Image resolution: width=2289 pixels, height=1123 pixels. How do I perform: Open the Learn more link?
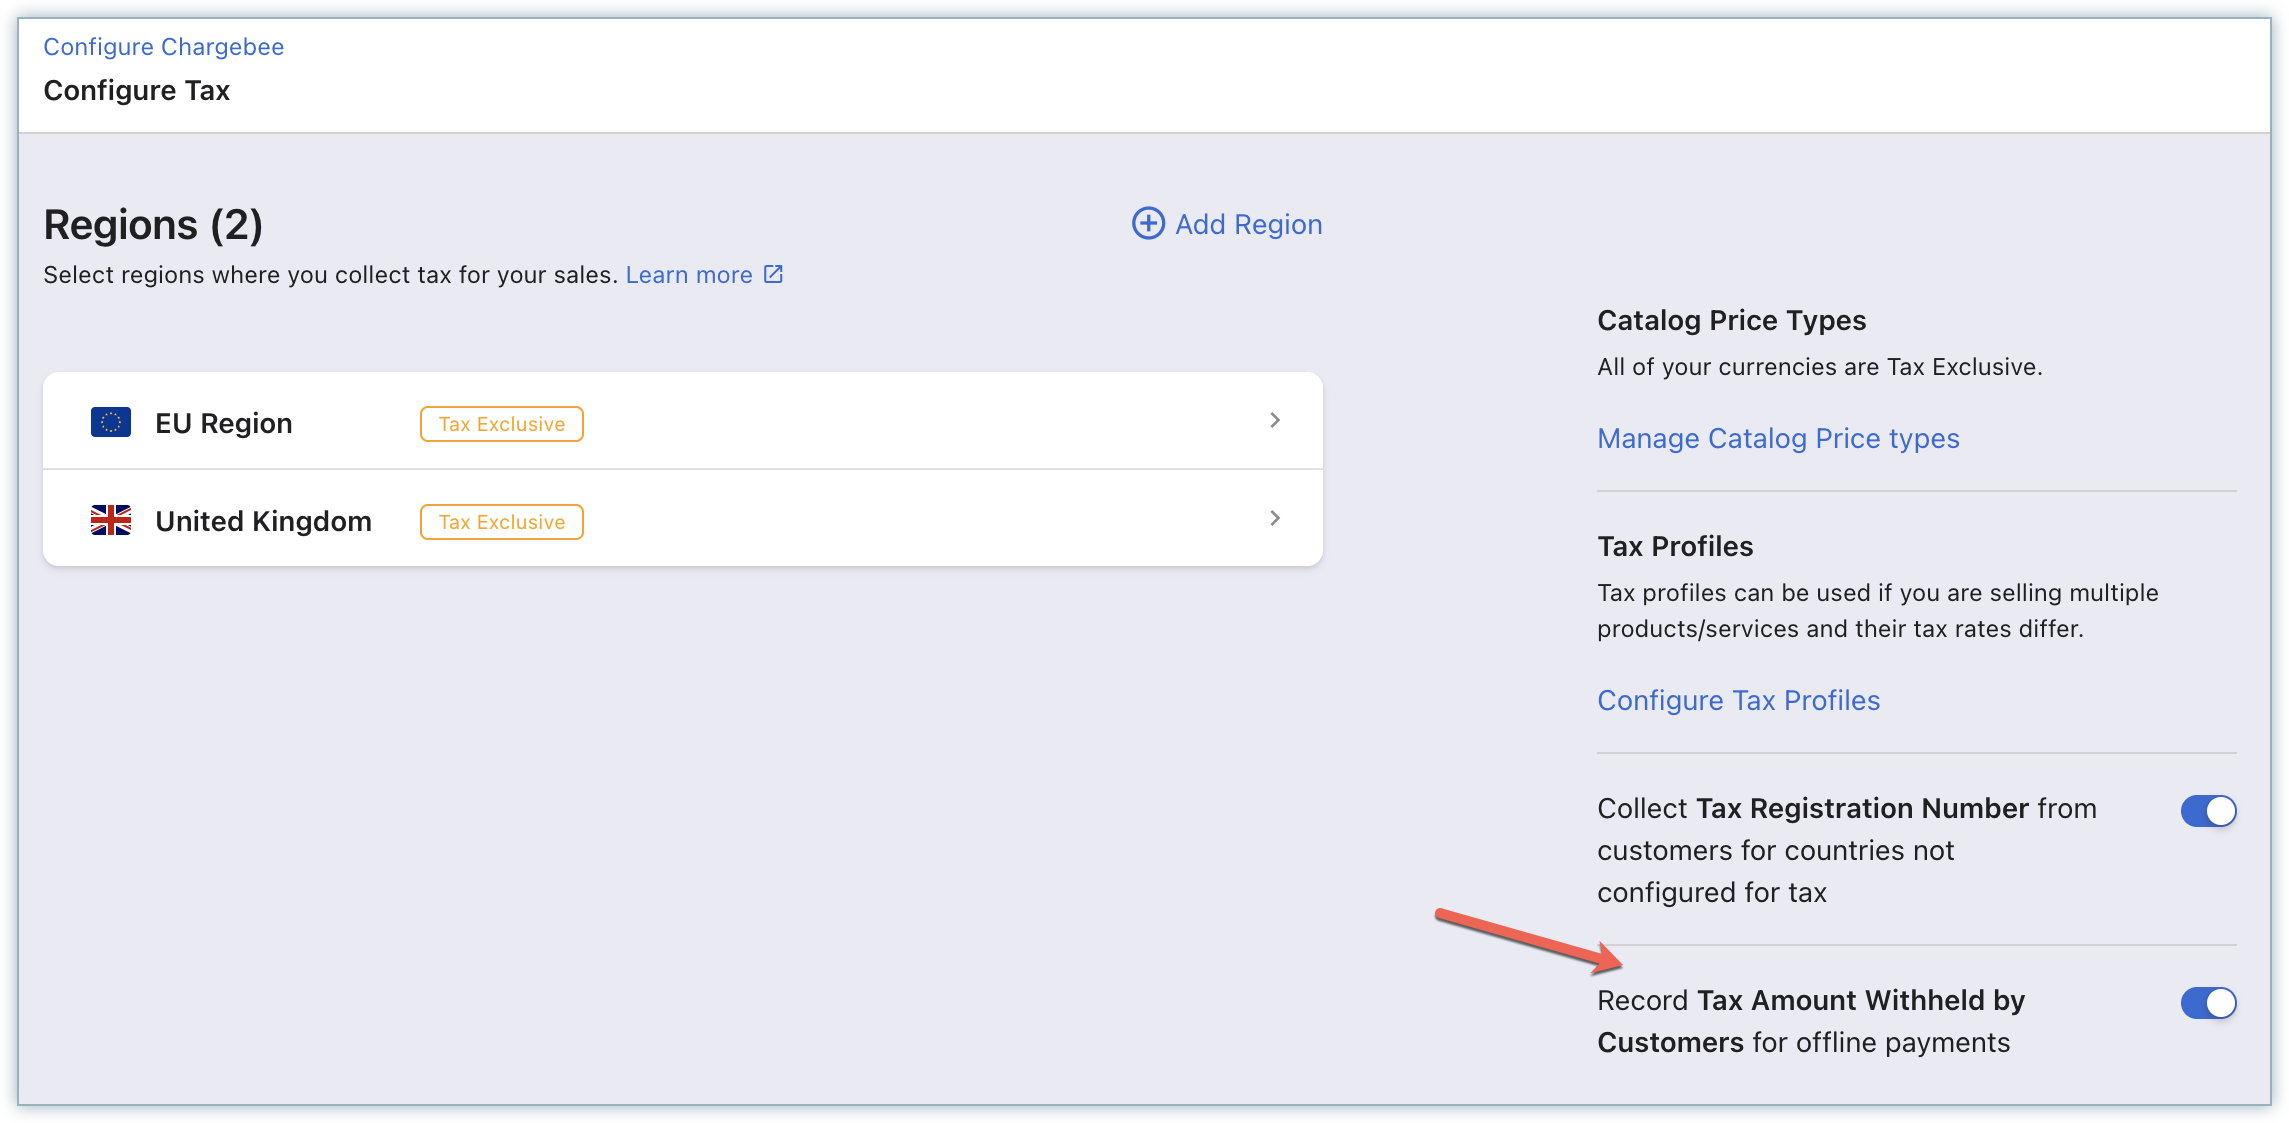[688, 275]
